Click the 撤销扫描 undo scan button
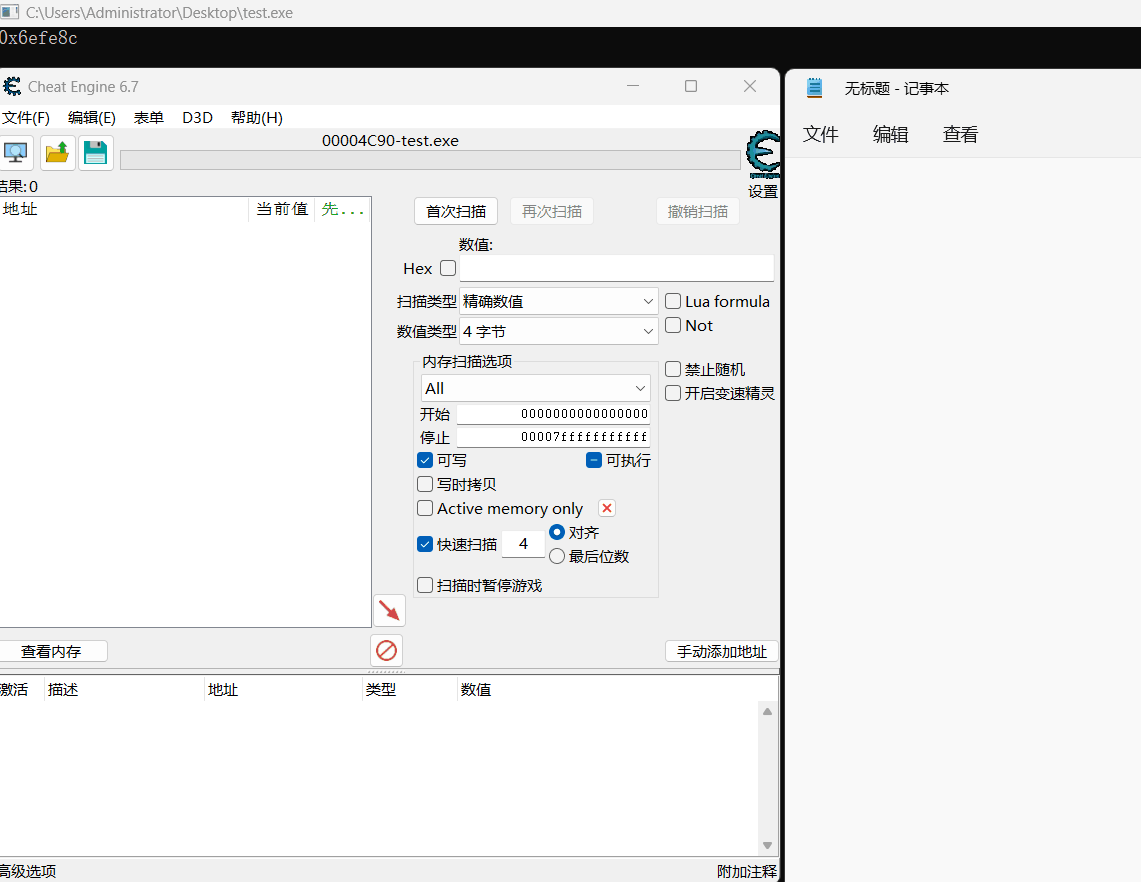 [698, 211]
